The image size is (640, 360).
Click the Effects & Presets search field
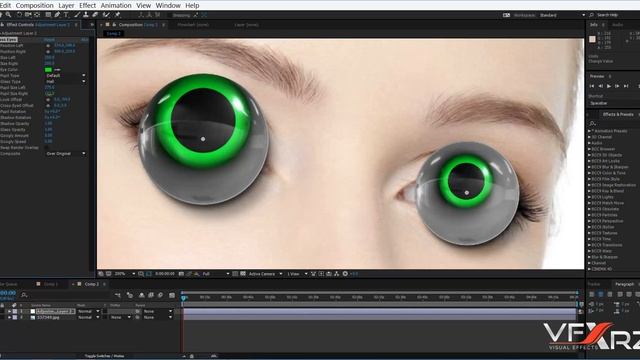coord(614,123)
